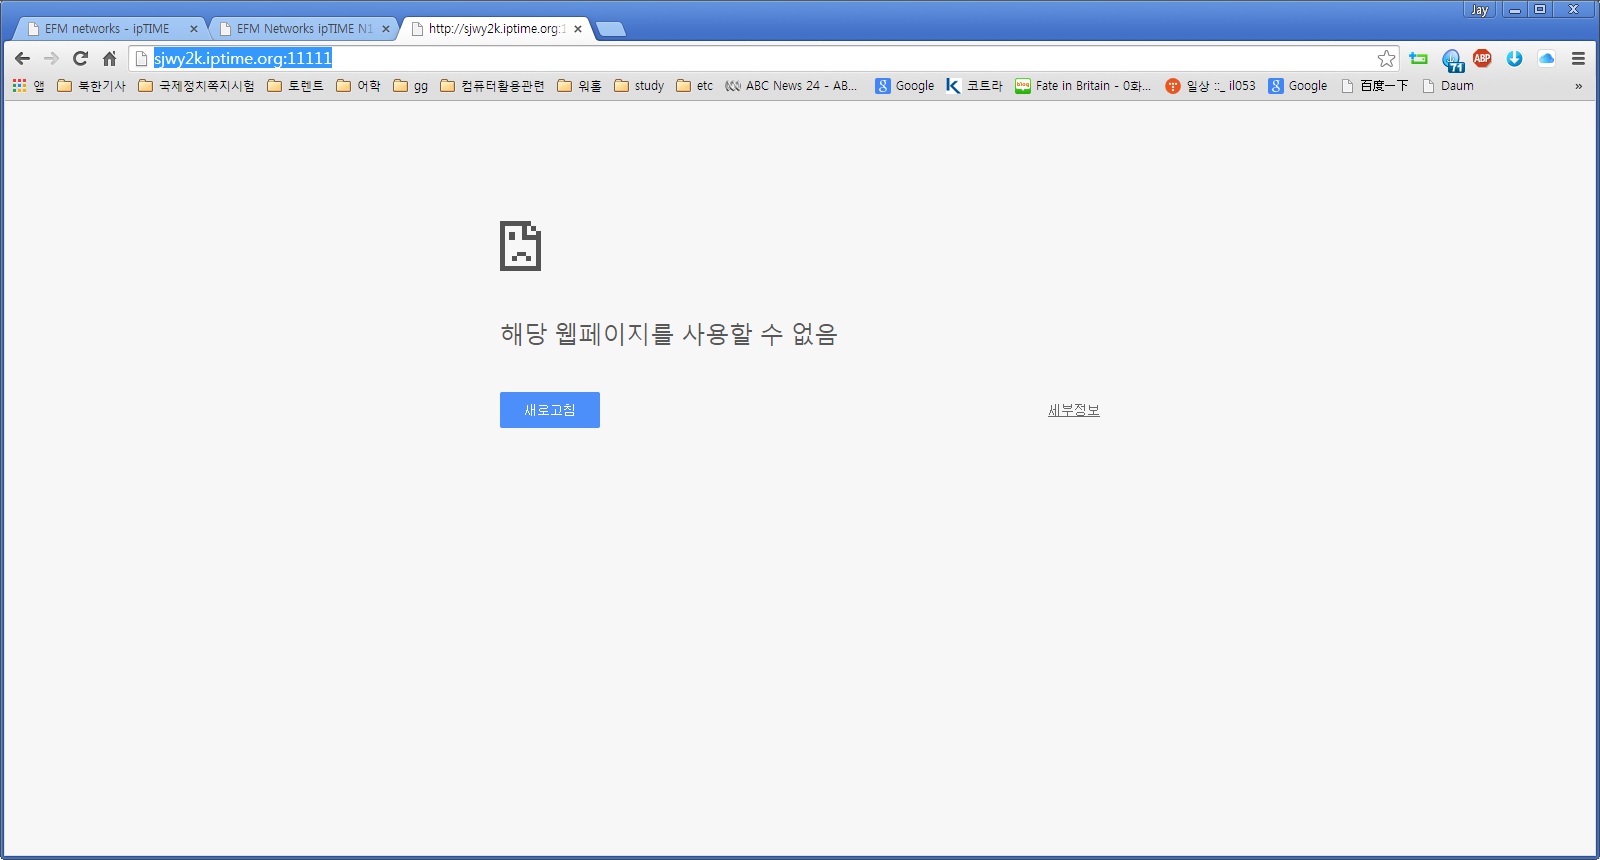The height and width of the screenshot is (860, 1600).
Task: Open the 코트라 bookmark
Action: click(974, 86)
